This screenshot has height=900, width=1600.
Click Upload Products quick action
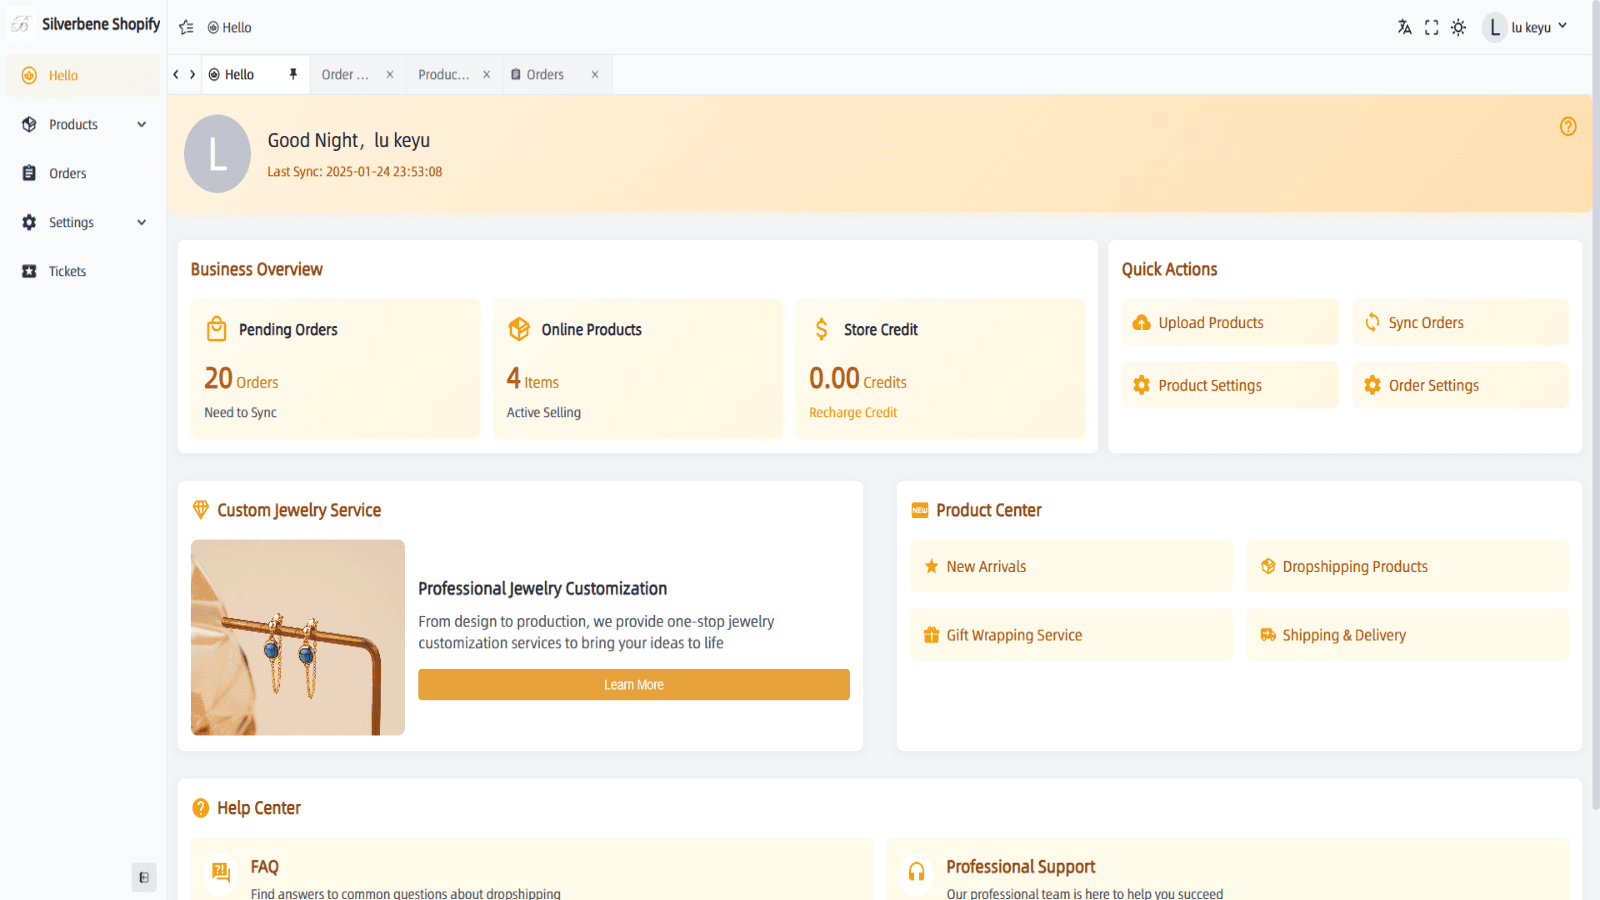point(1230,323)
